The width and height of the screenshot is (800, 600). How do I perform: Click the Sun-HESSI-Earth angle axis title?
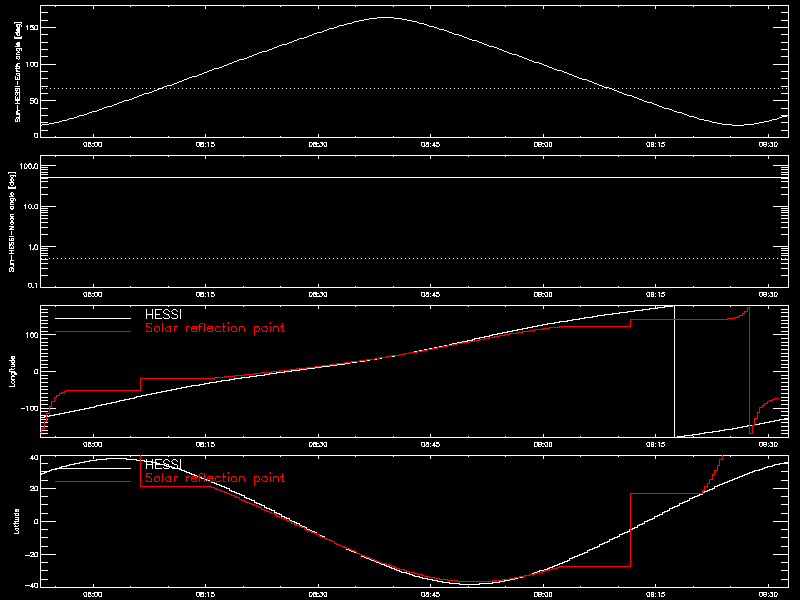click(x=17, y=71)
